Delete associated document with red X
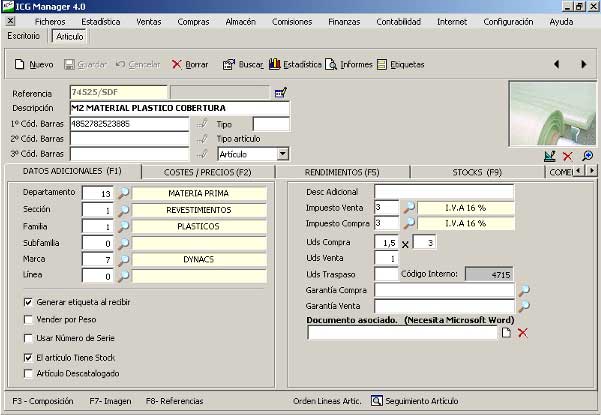The image size is (601, 415). click(x=522, y=332)
